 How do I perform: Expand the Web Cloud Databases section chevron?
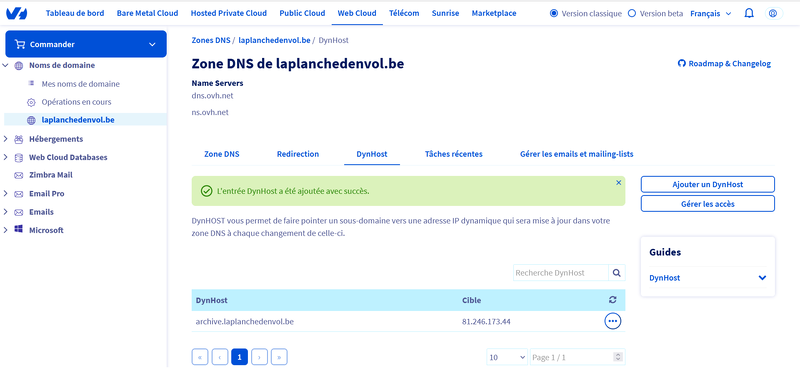[6, 157]
